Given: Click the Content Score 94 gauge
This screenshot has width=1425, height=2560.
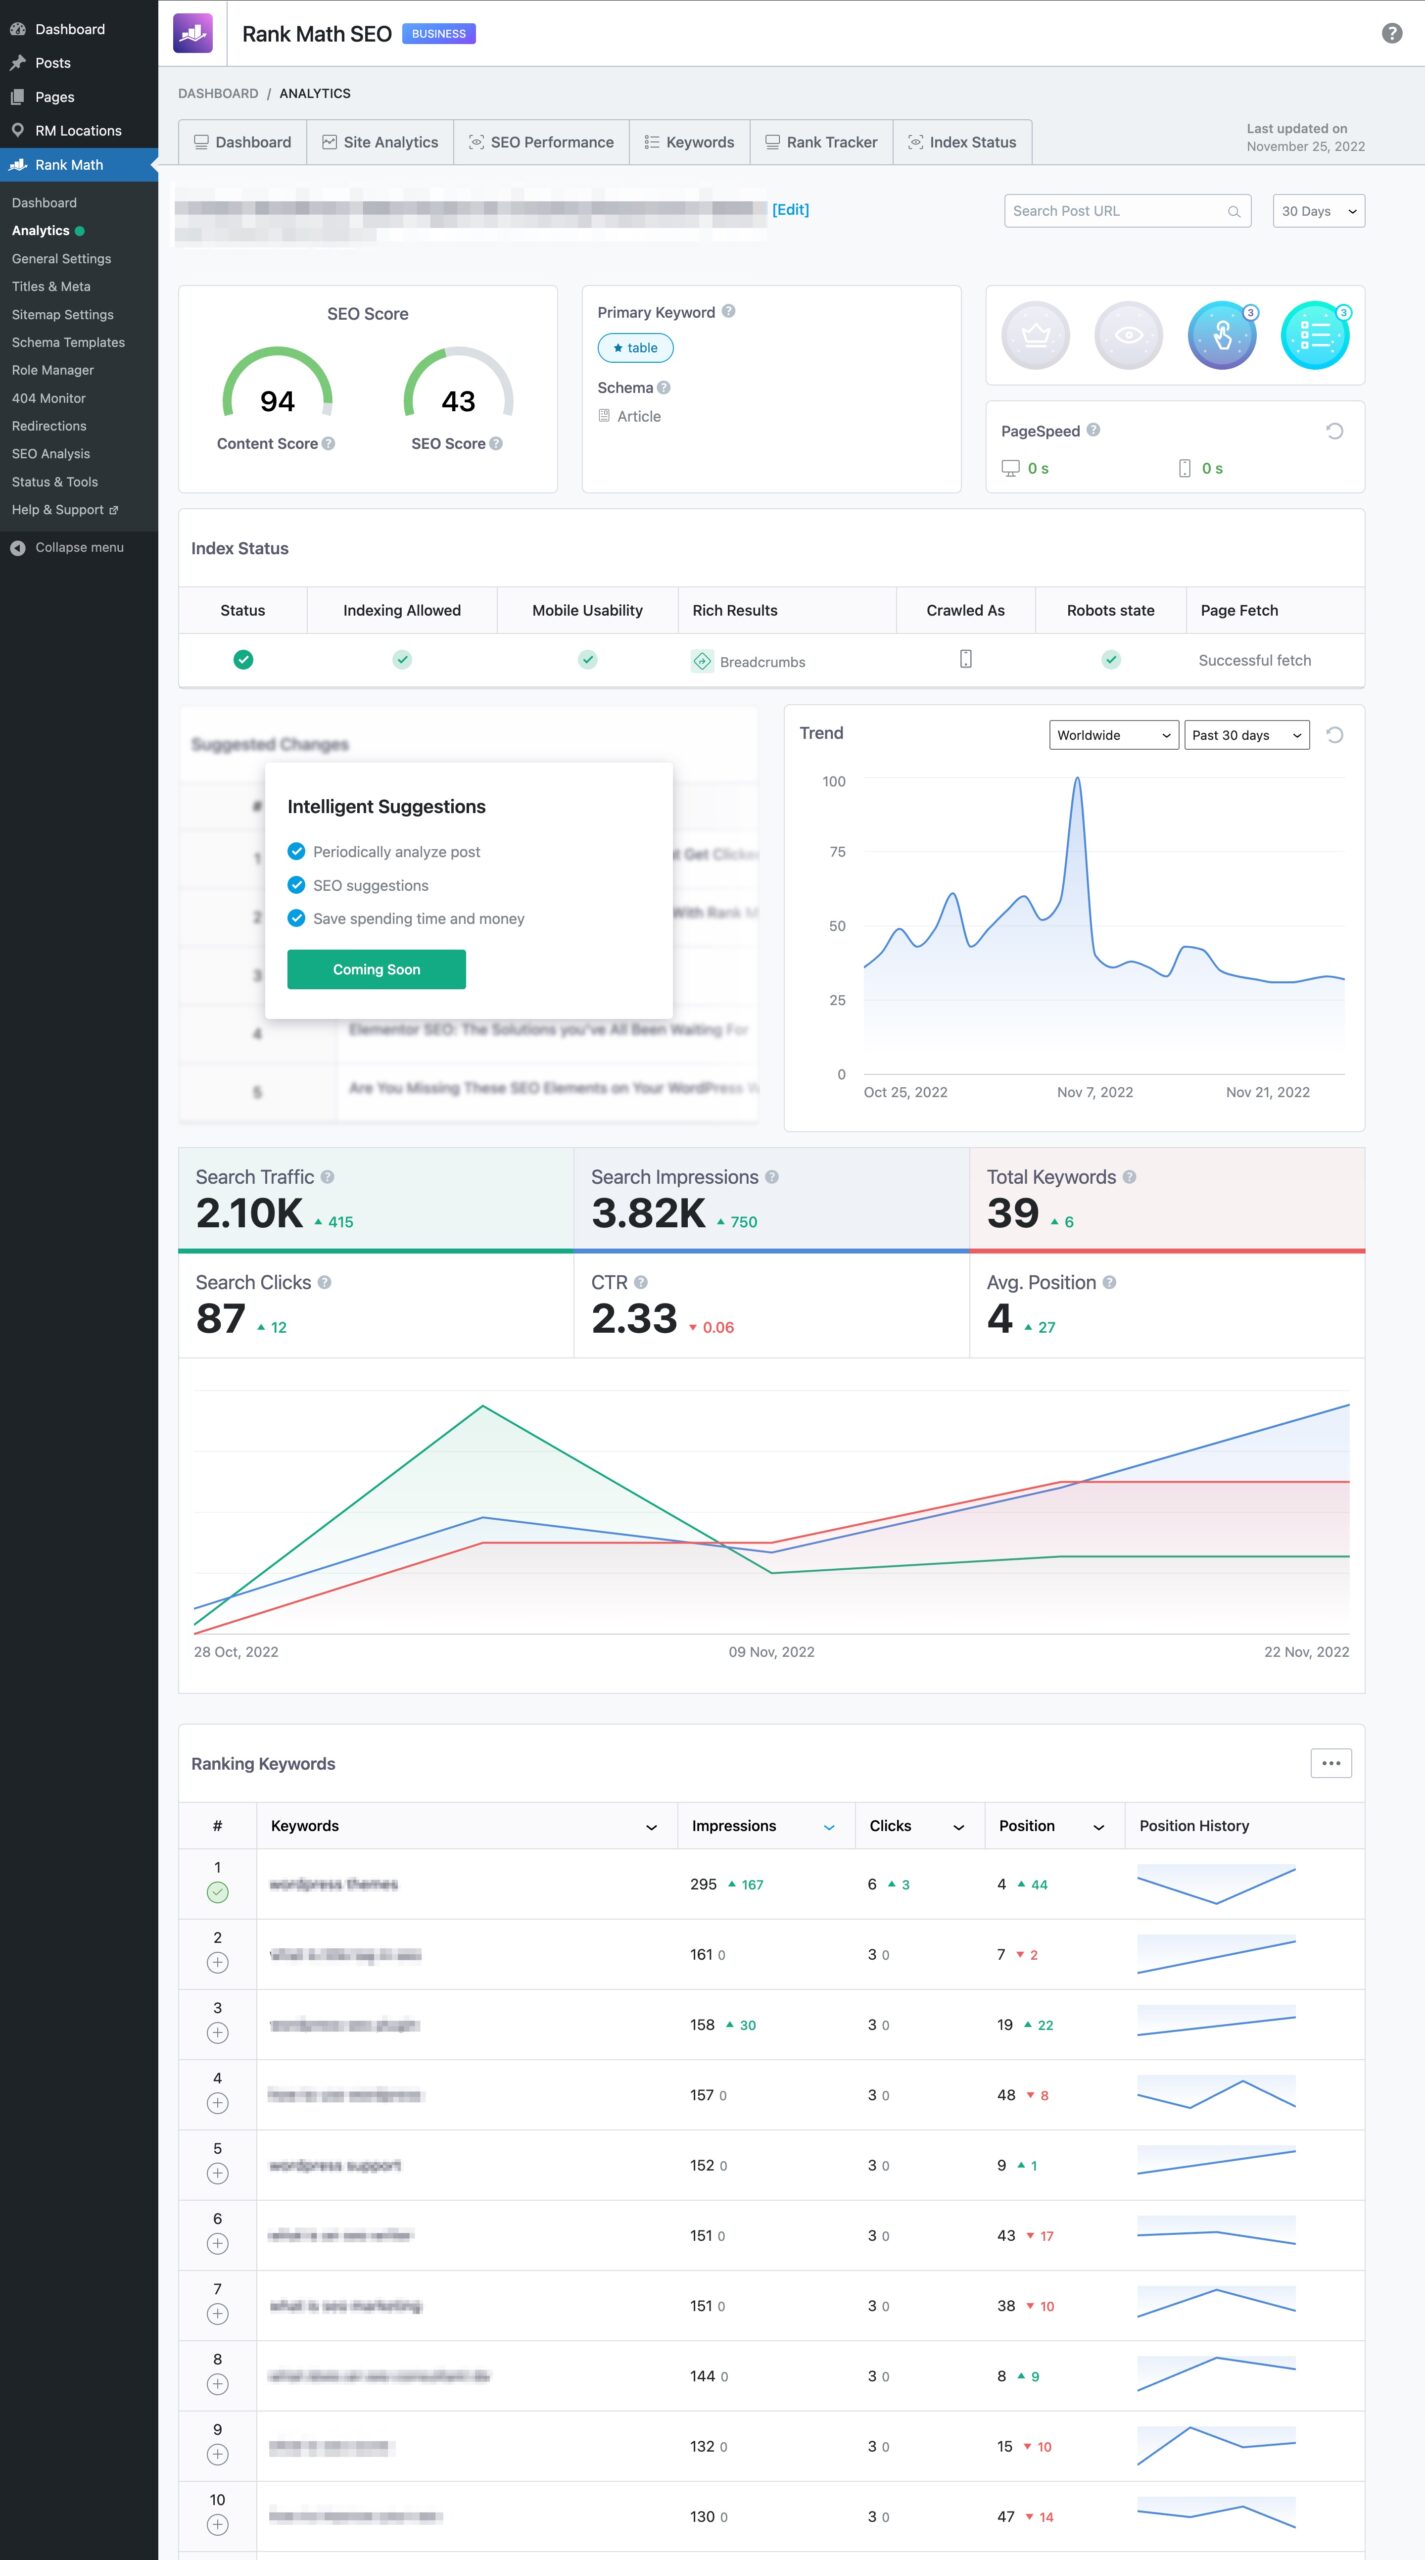Looking at the screenshot, I should coord(277,383).
